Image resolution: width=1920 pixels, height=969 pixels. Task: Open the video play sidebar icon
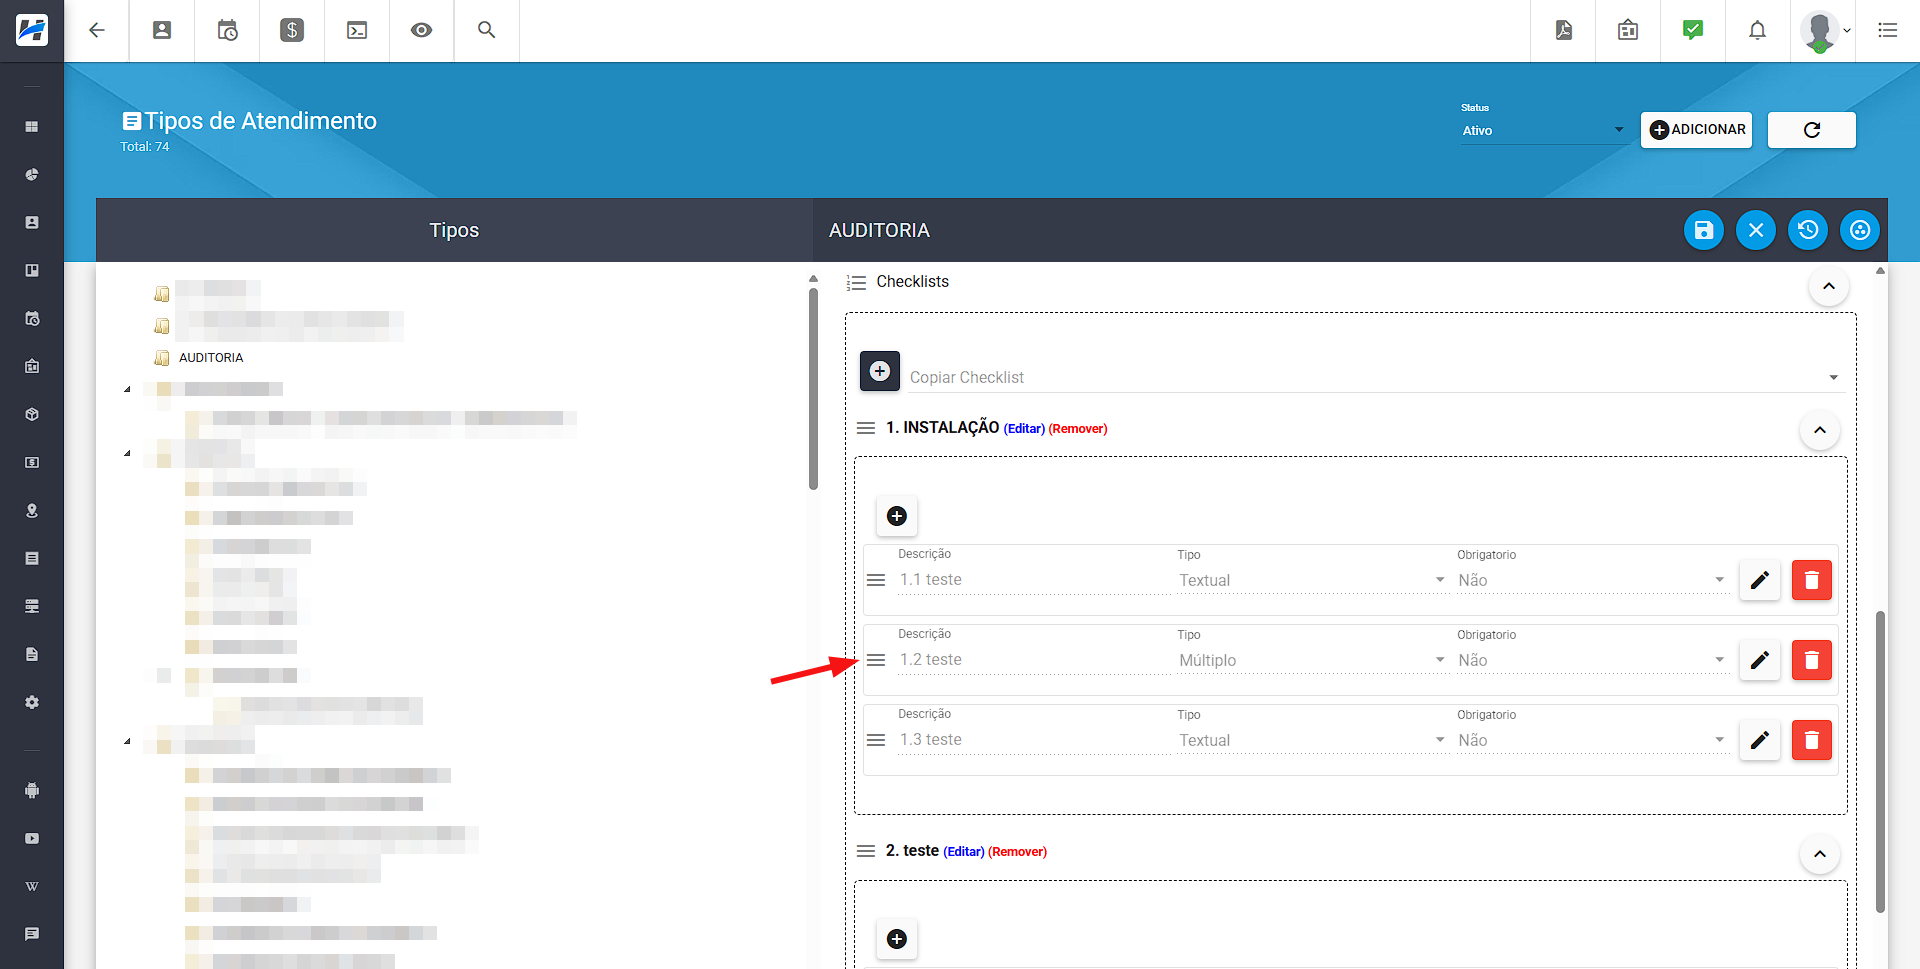click(x=32, y=839)
